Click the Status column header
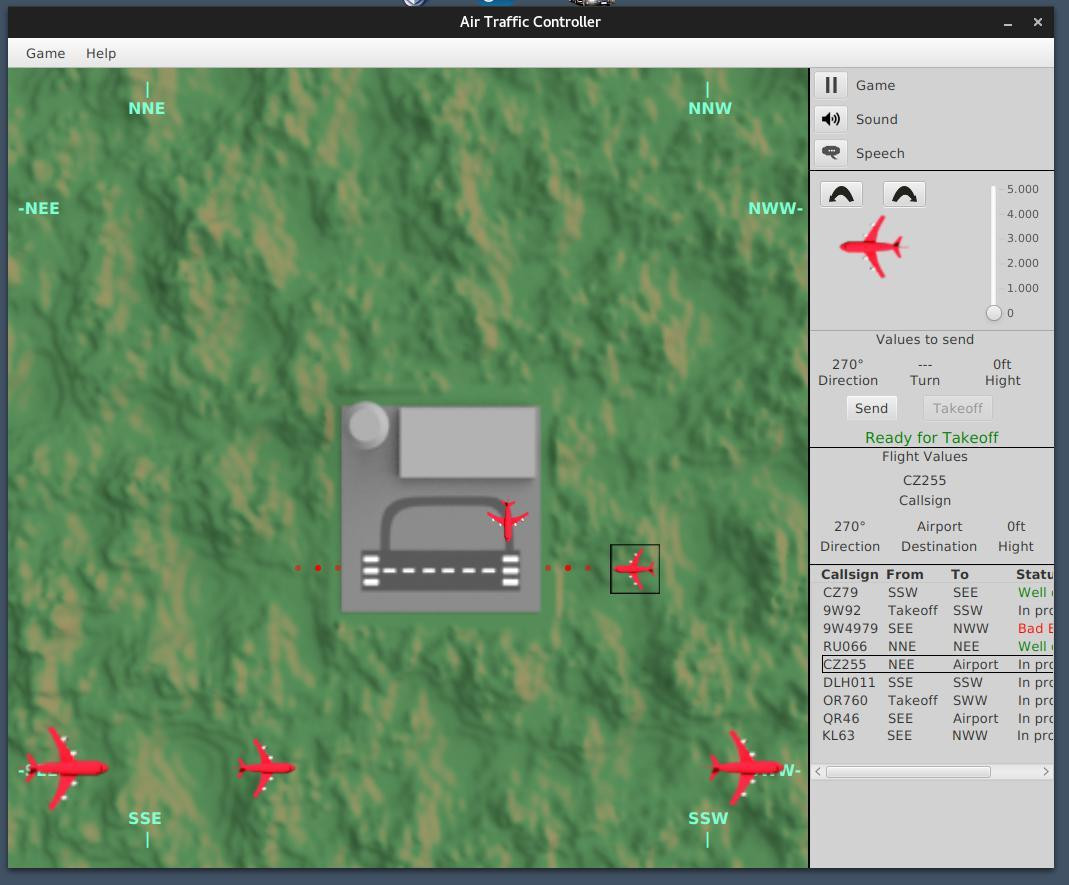This screenshot has height=885, width=1069. point(1034,574)
